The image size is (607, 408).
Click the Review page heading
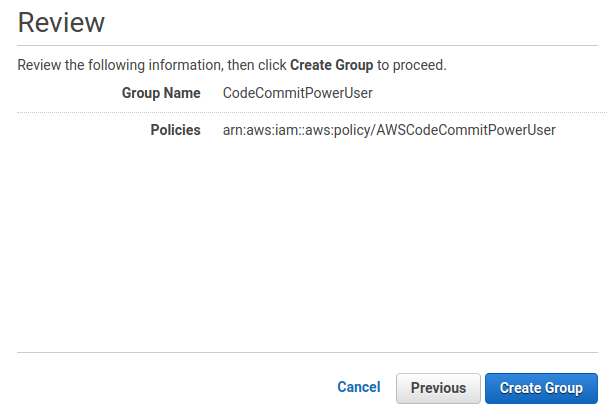[61, 22]
